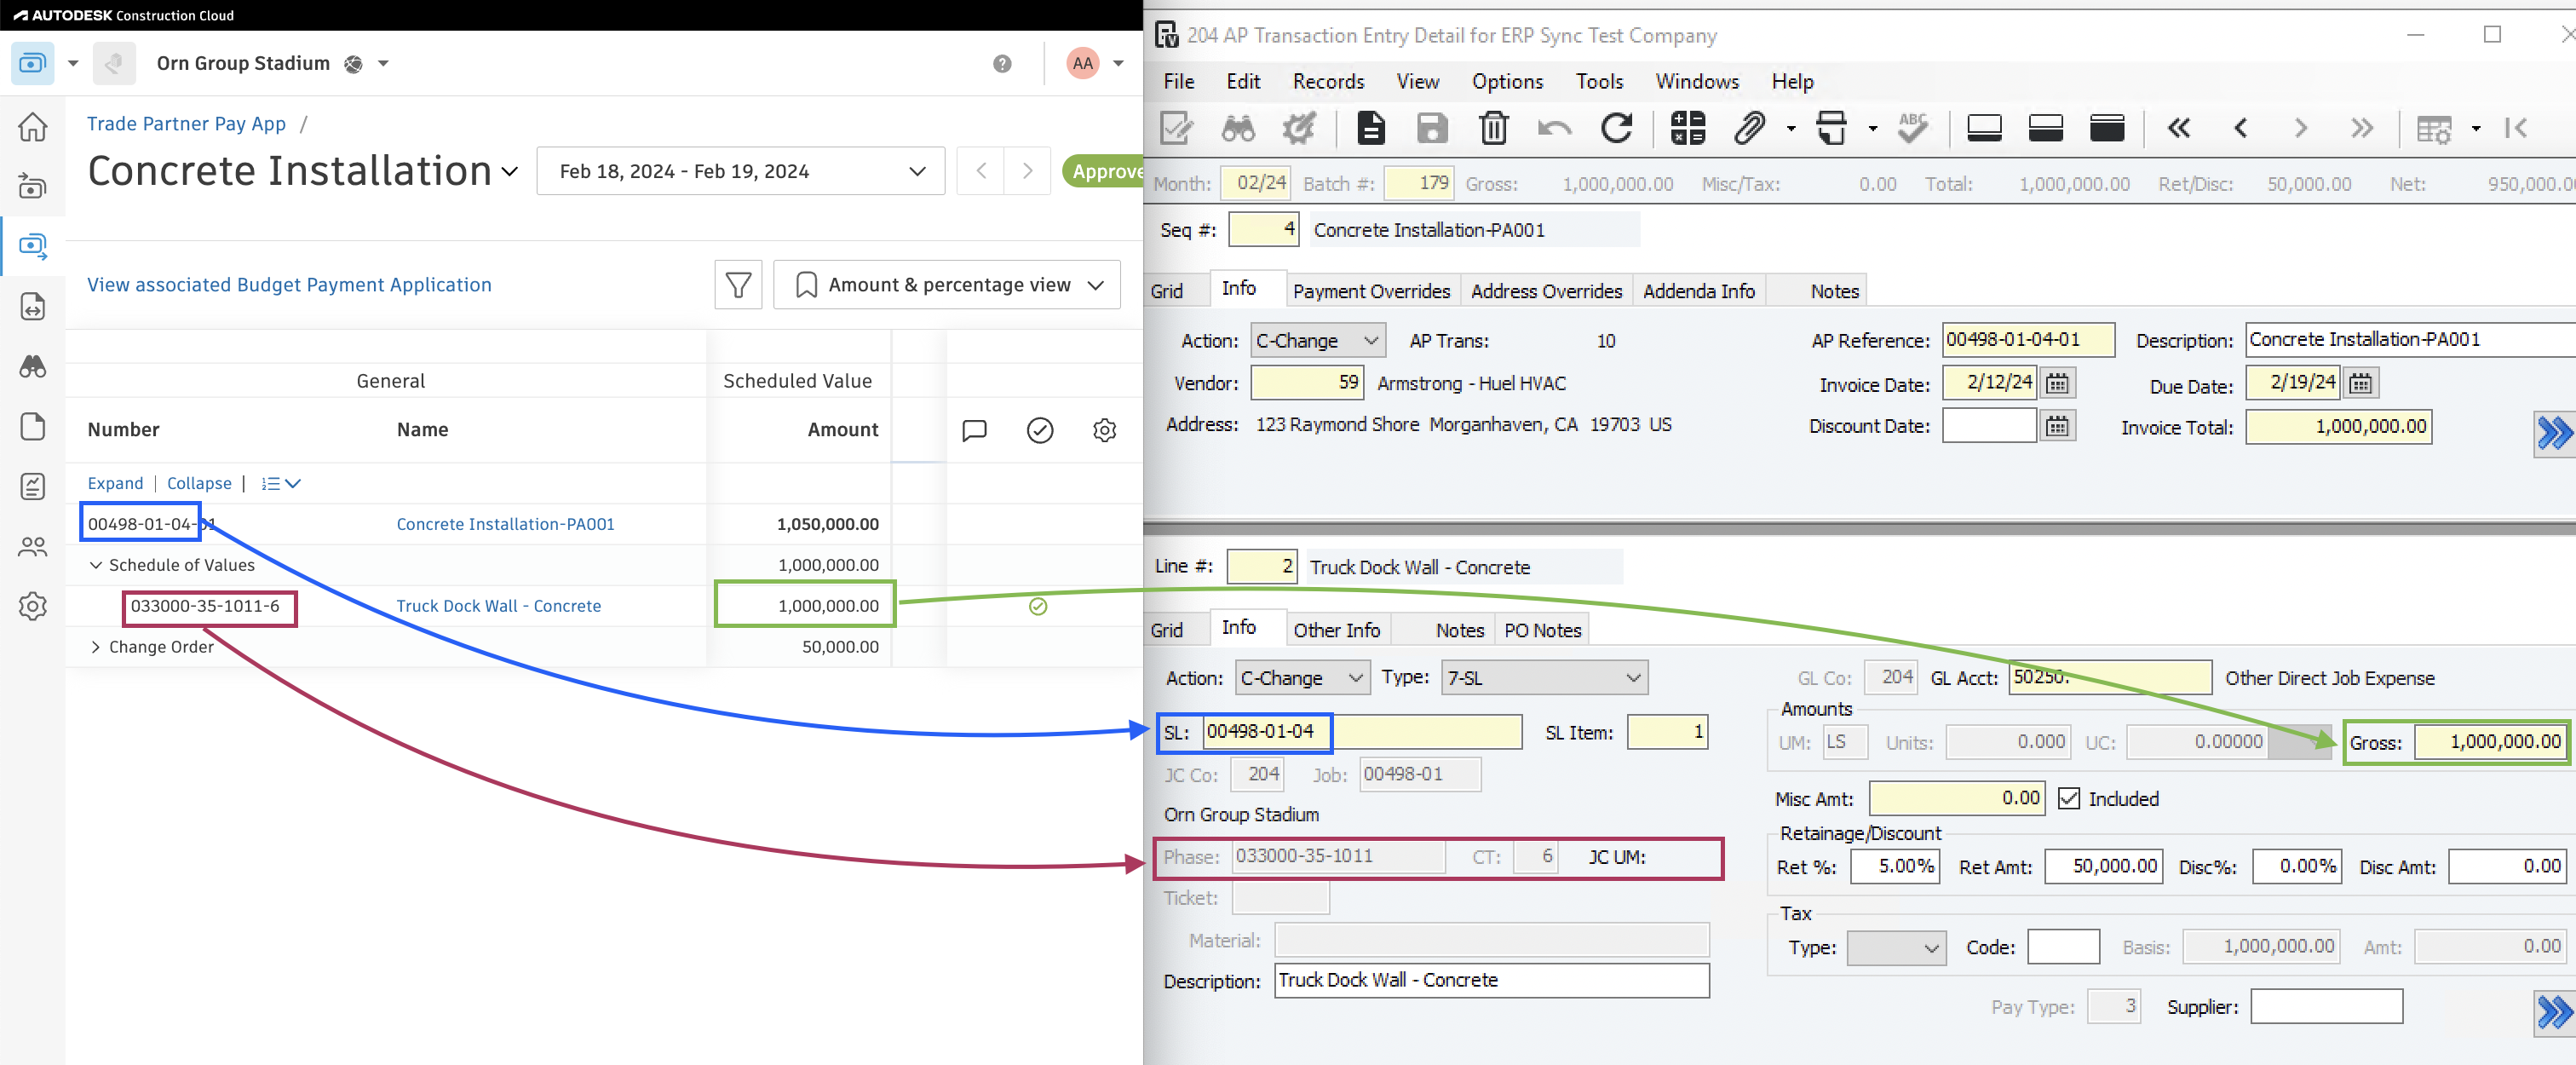The height and width of the screenshot is (1065, 2576).
Task: Open the AA user avatar menu
Action: coord(1083,64)
